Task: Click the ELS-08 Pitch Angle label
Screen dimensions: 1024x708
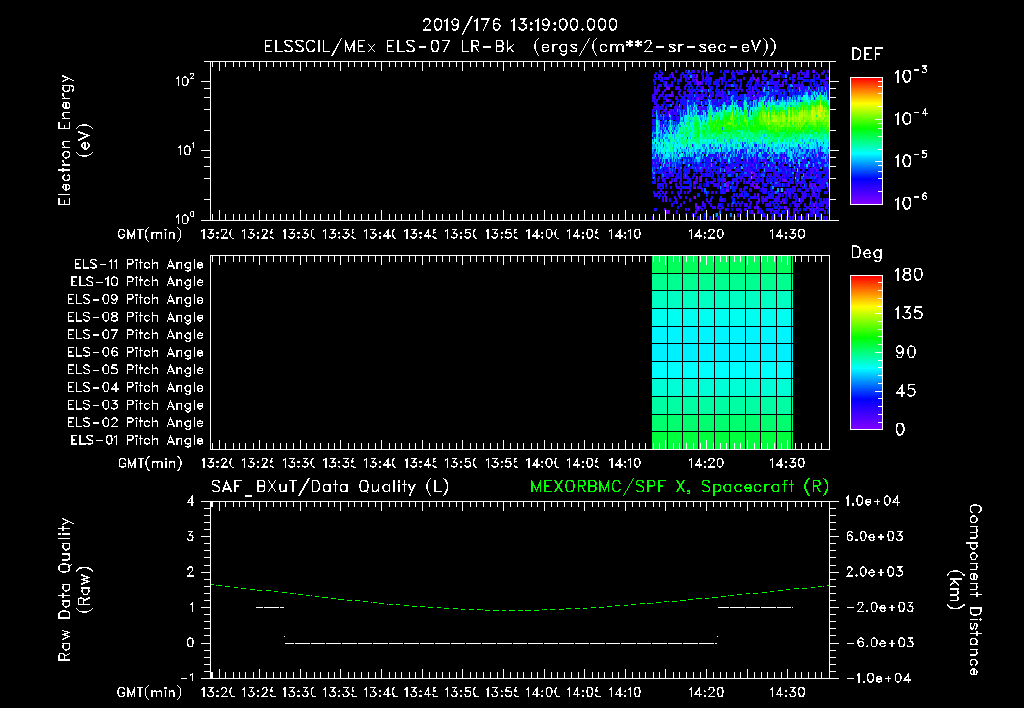Action: 135,317
